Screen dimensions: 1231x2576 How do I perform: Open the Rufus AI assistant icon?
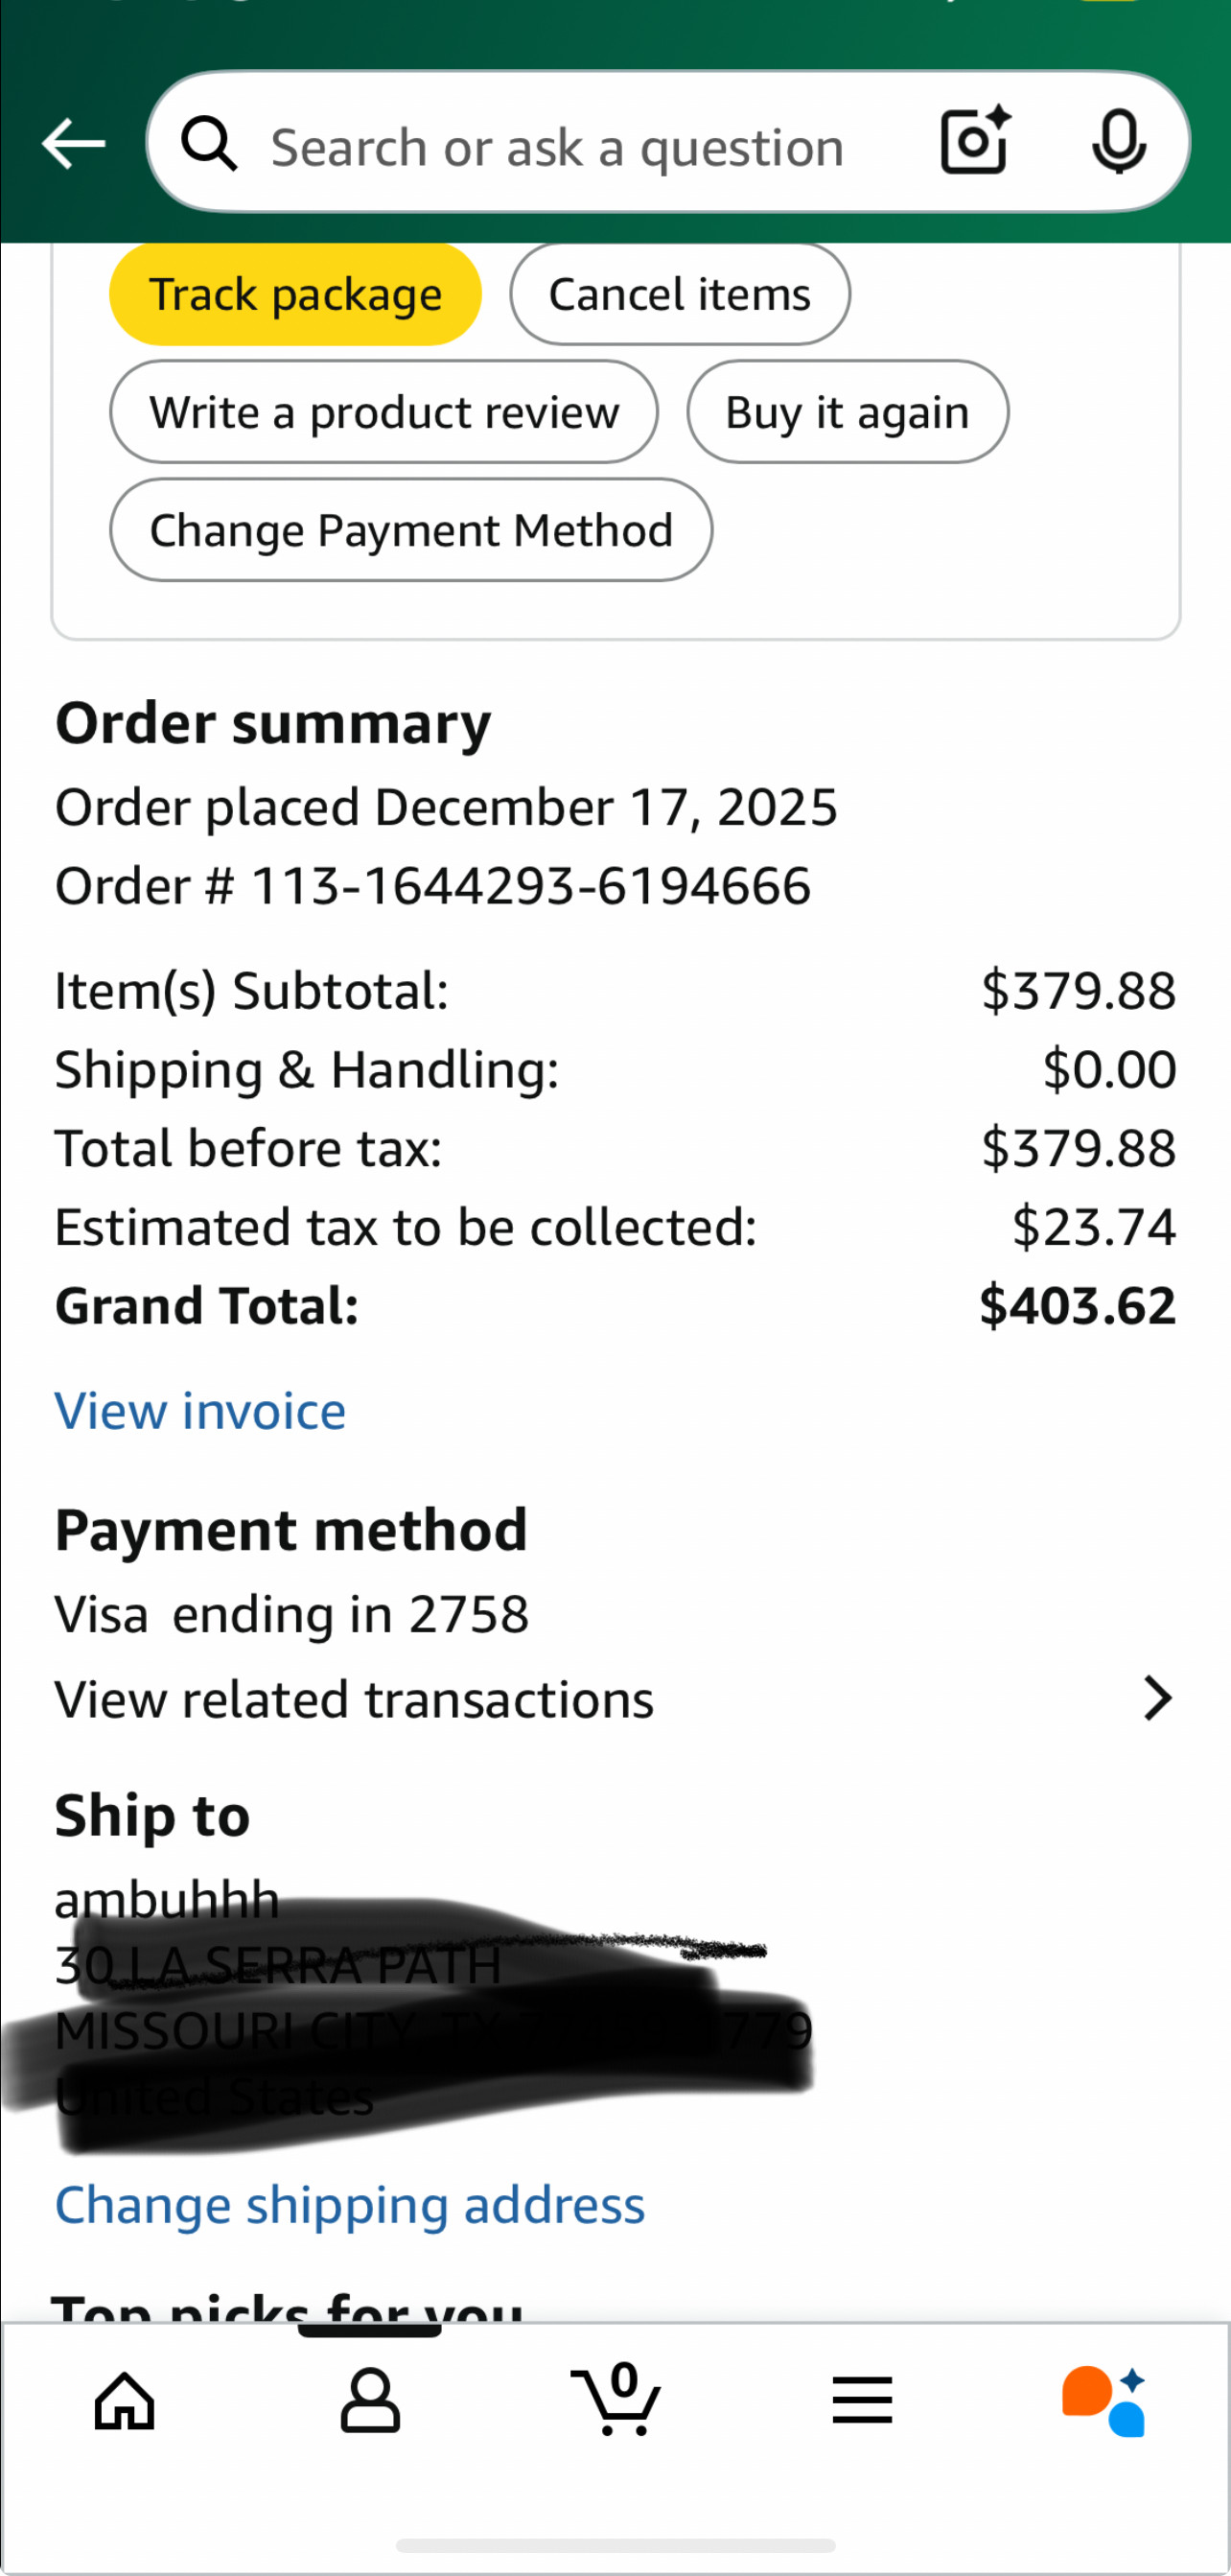tap(1104, 2400)
